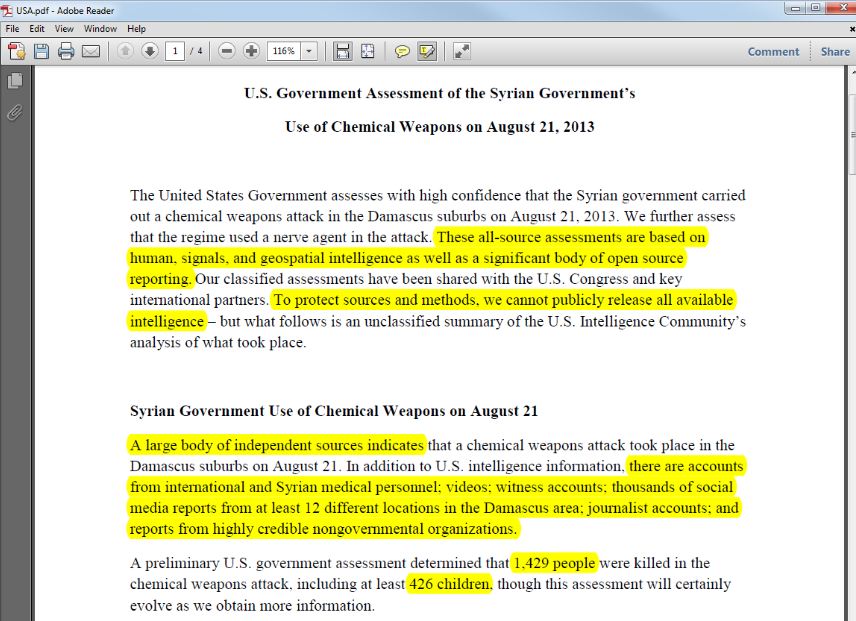856x621 pixels.
Task: Expand the Attachments paperclip panel
Action: tap(15, 111)
